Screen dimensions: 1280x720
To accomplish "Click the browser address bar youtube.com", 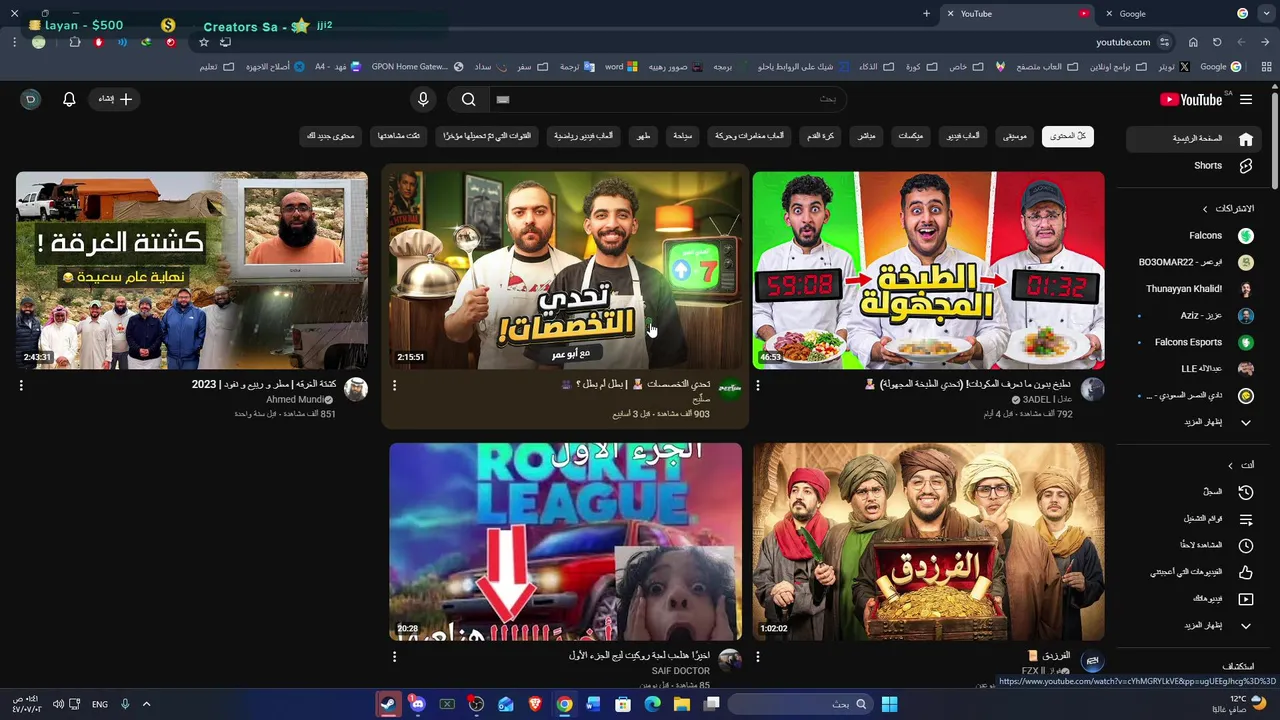I will tap(1122, 42).
